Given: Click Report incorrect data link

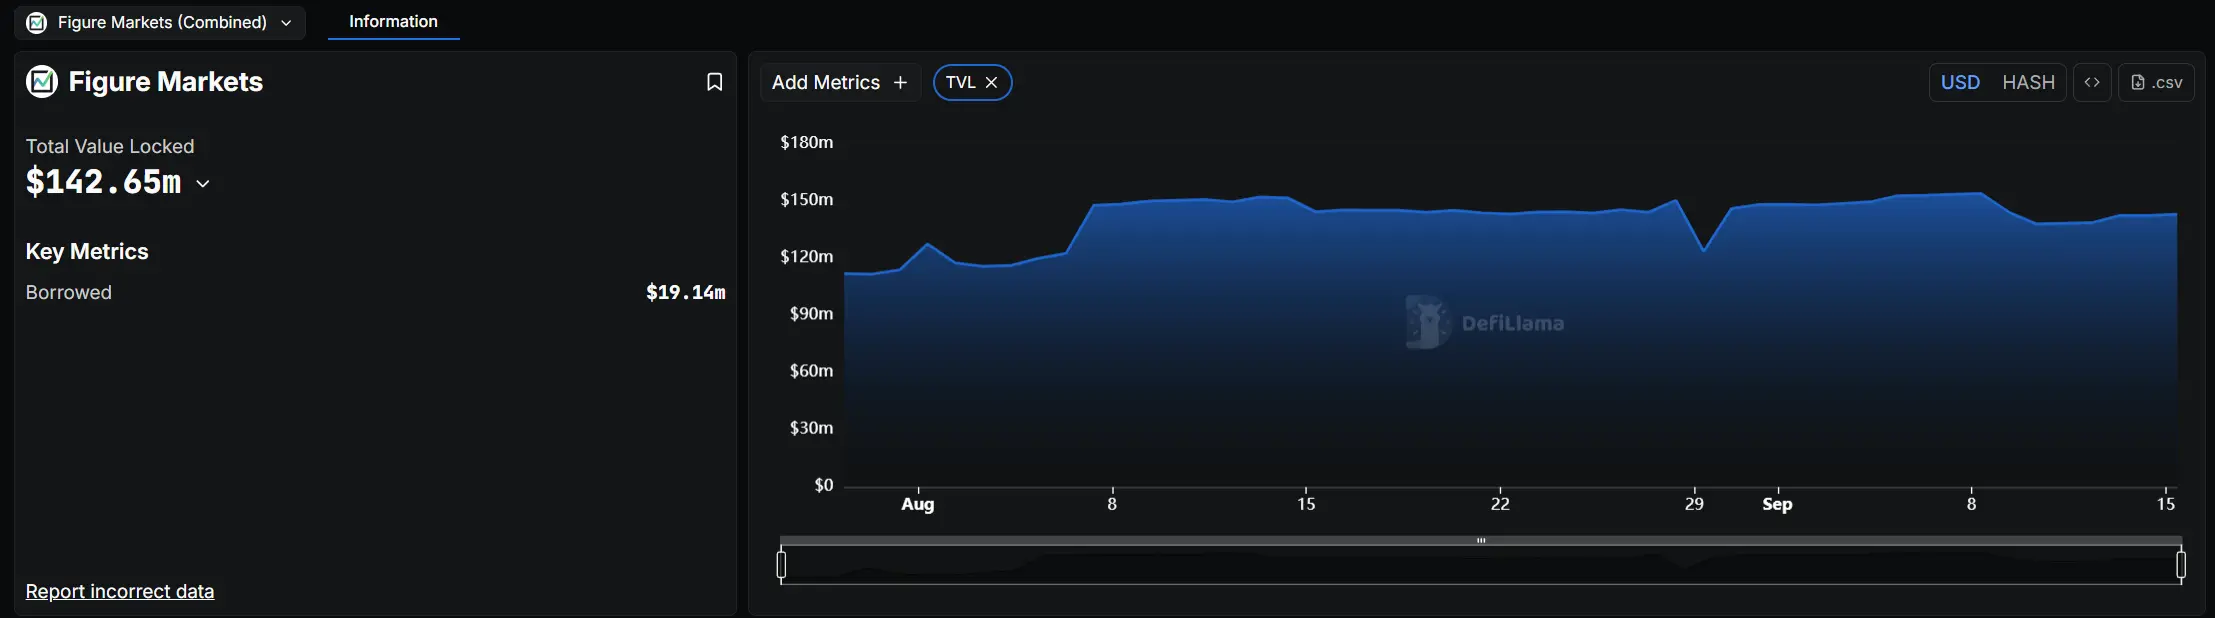Looking at the screenshot, I should click(x=120, y=591).
